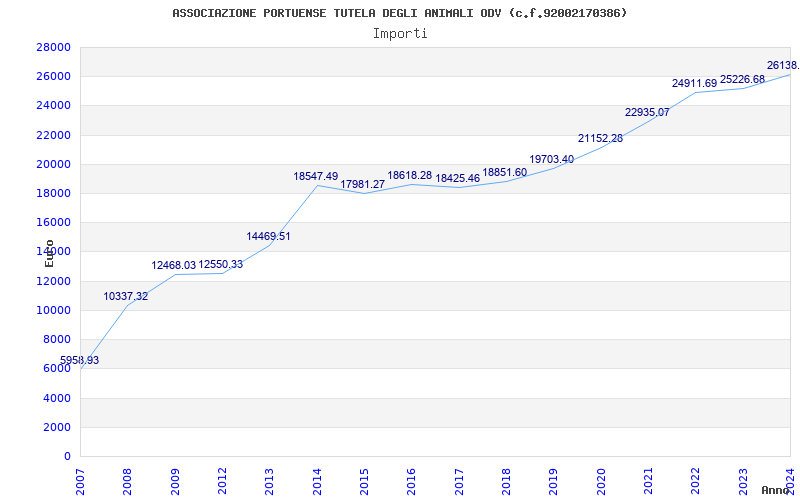This screenshot has width=800, height=500.
Task: Click the 8000 y-axis value
Action: [x=56, y=339]
